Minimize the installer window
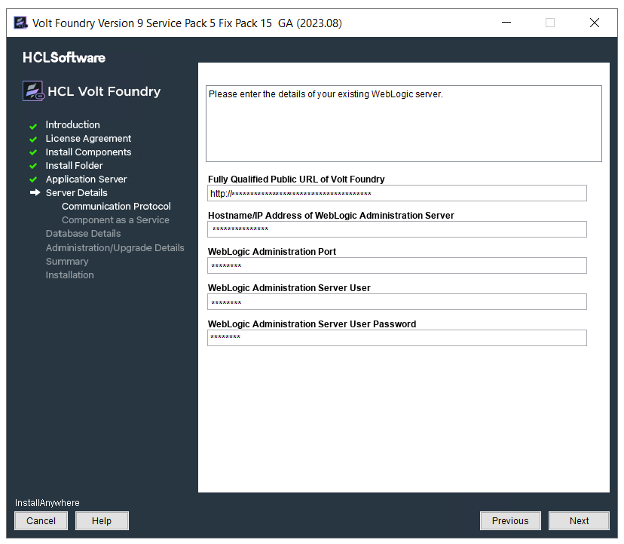This screenshot has width=624, height=544. [x=506, y=23]
